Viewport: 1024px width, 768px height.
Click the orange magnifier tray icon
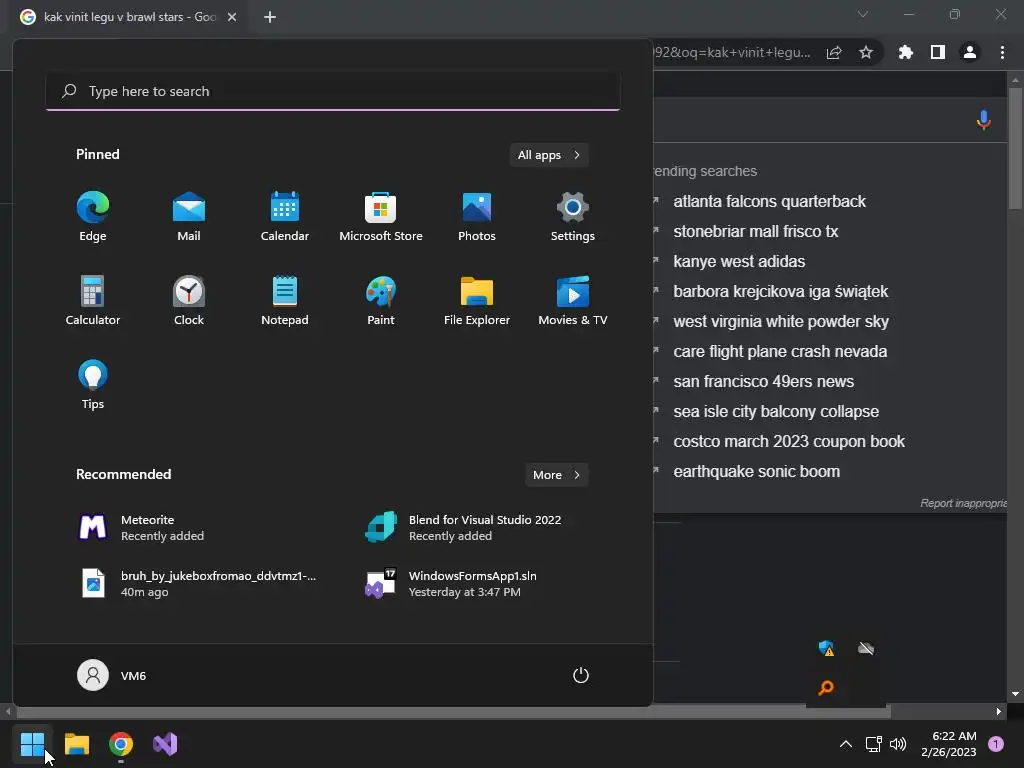[826, 688]
